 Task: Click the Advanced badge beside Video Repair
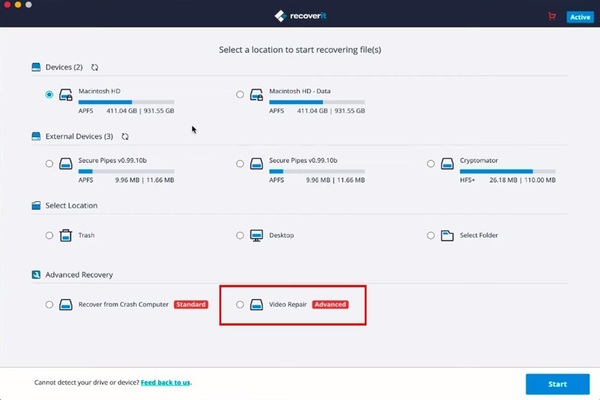click(x=331, y=305)
